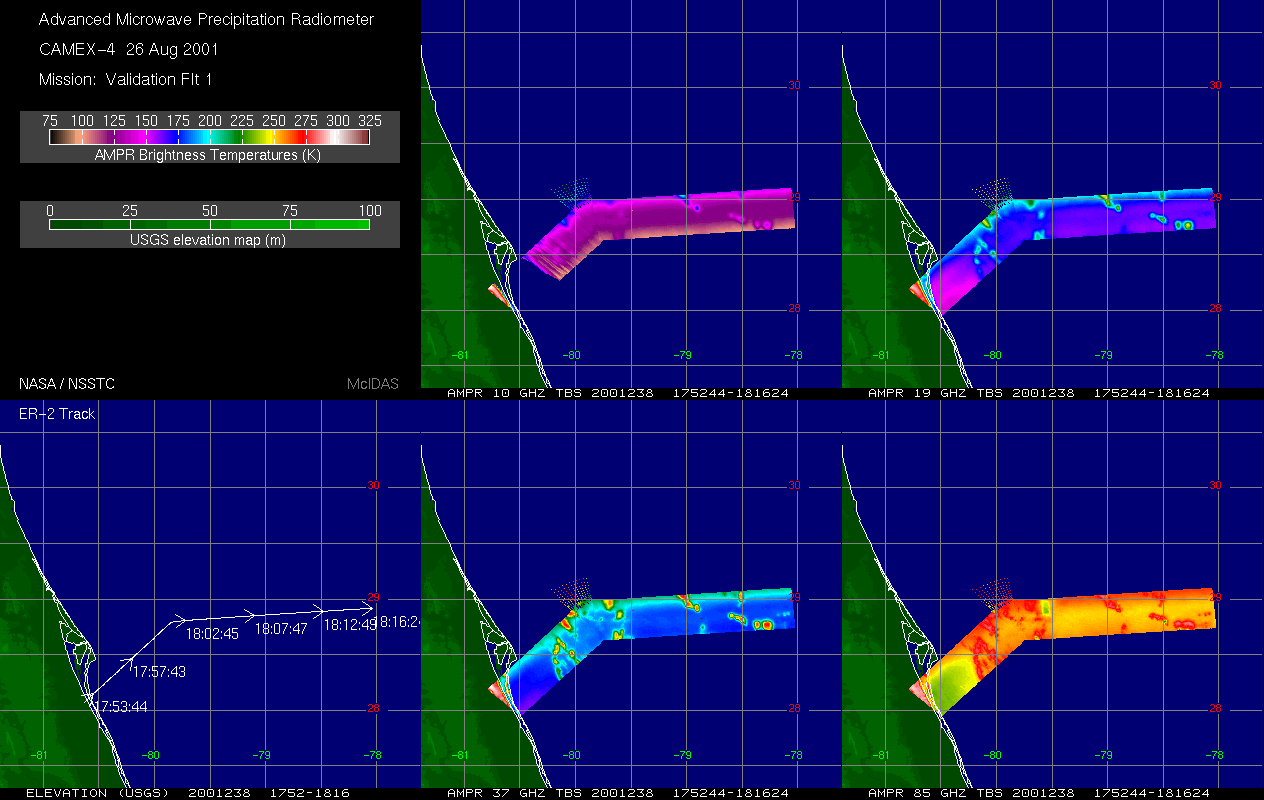The height and width of the screenshot is (800, 1264).
Task: Click the NASA / NSSTC credit text
Action: coord(64,384)
